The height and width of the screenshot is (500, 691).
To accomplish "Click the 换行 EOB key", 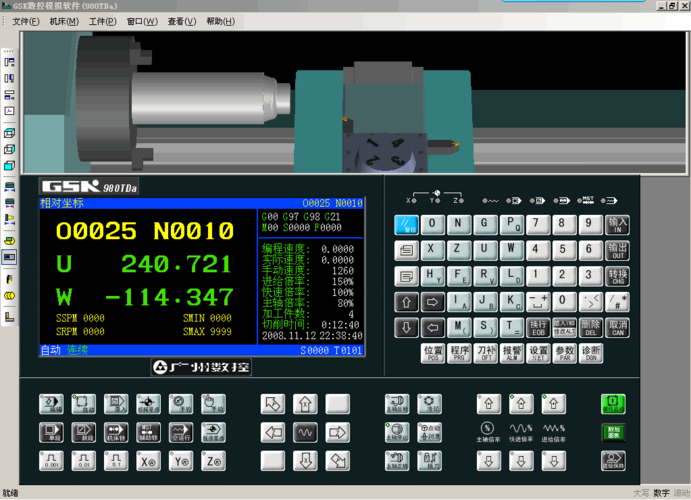I will click(x=538, y=328).
